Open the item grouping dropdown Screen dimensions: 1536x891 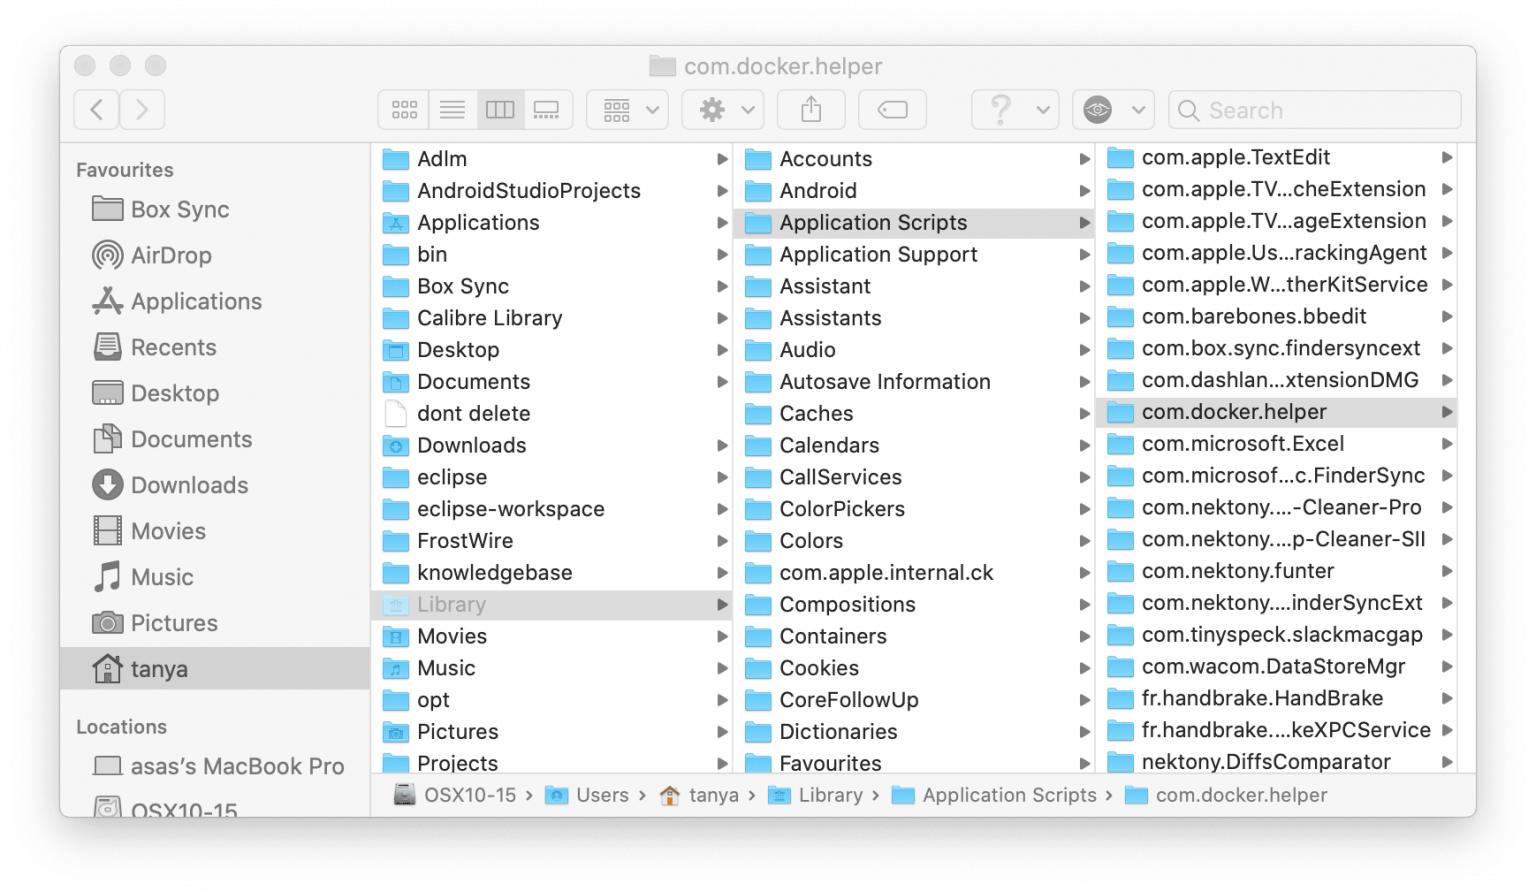tap(627, 109)
